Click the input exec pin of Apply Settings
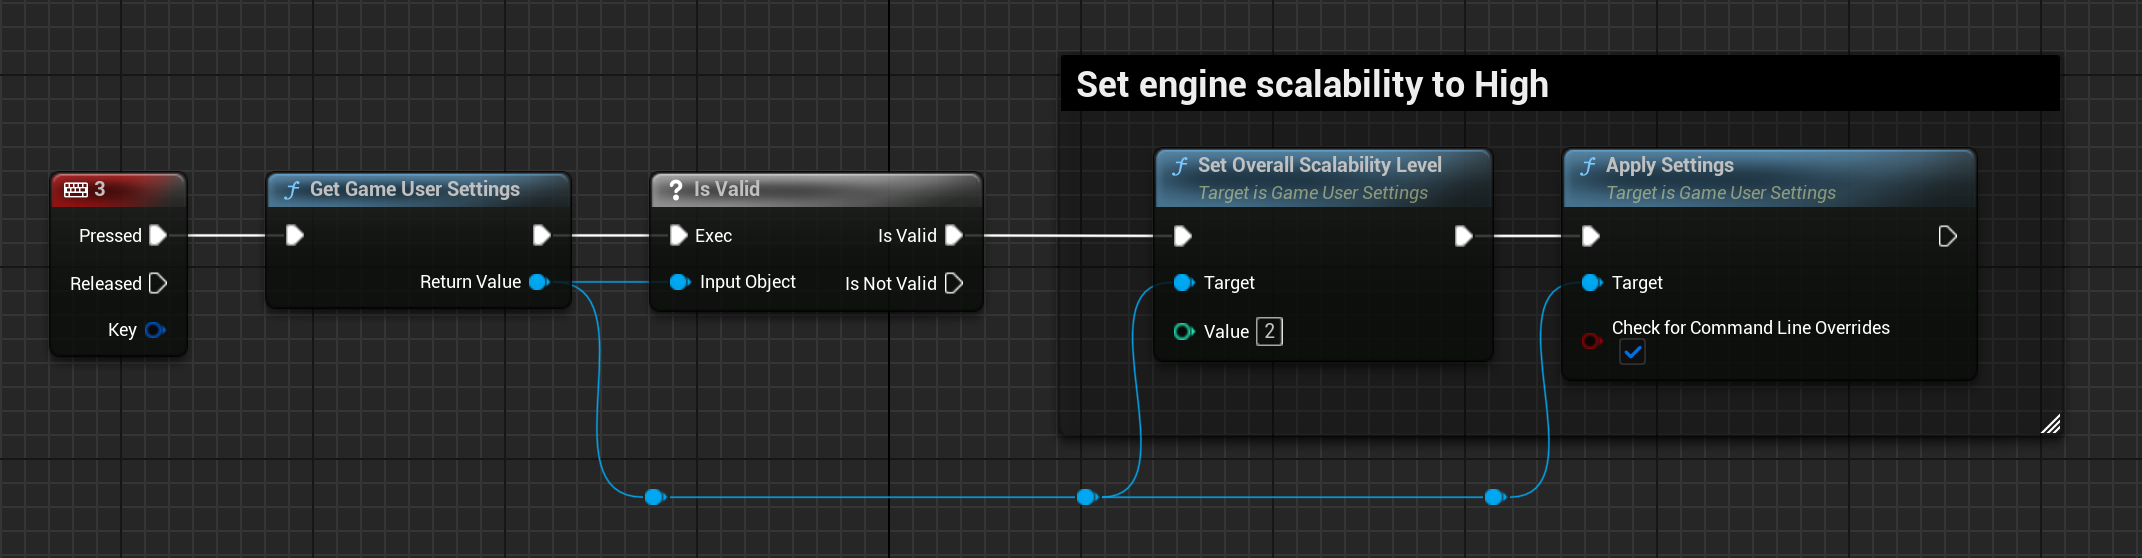The height and width of the screenshot is (558, 2142). pos(1591,236)
